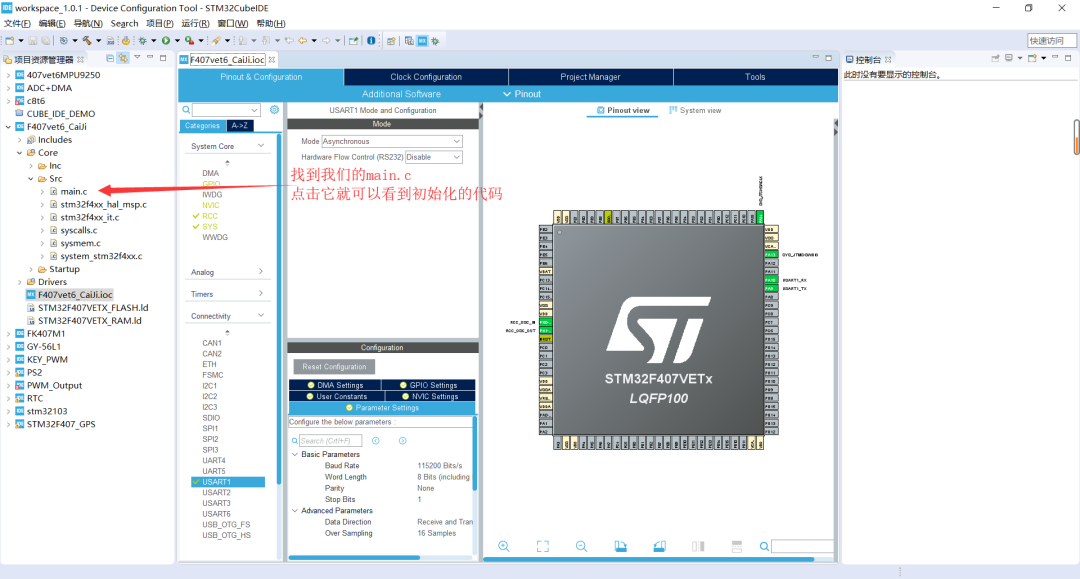The image size is (1080, 579).
Task: Rotate the chip clockwise
Action: click(x=621, y=546)
